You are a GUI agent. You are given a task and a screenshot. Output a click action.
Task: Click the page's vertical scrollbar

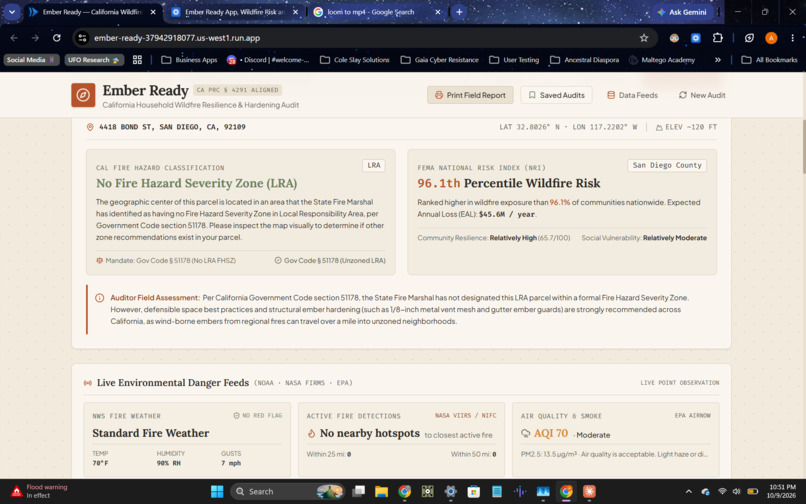803,147
